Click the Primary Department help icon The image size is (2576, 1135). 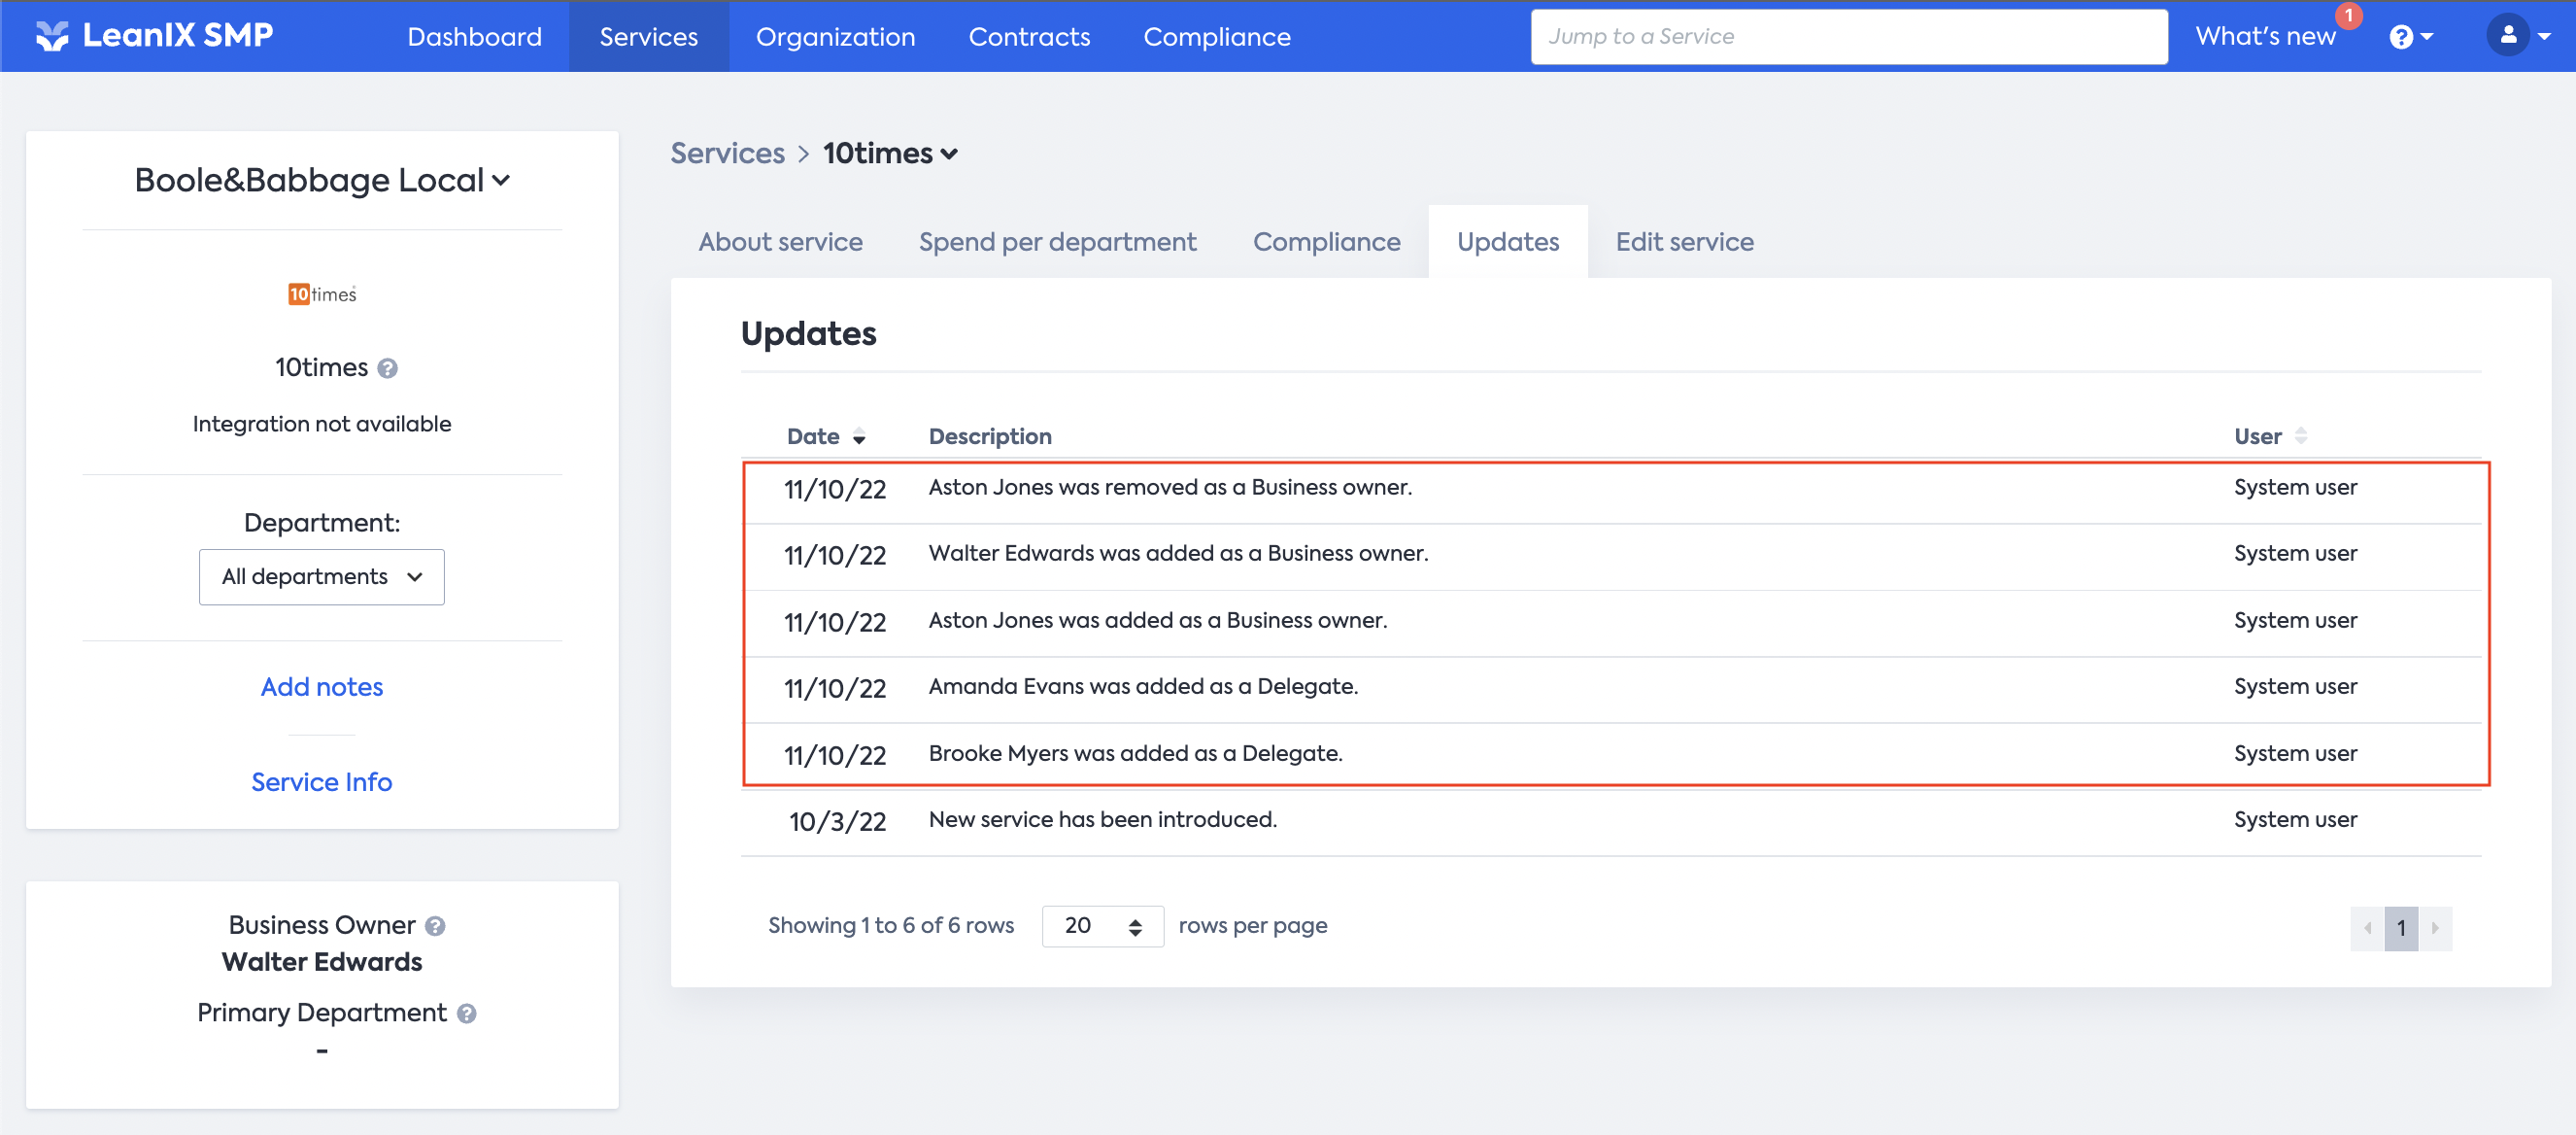467,1014
